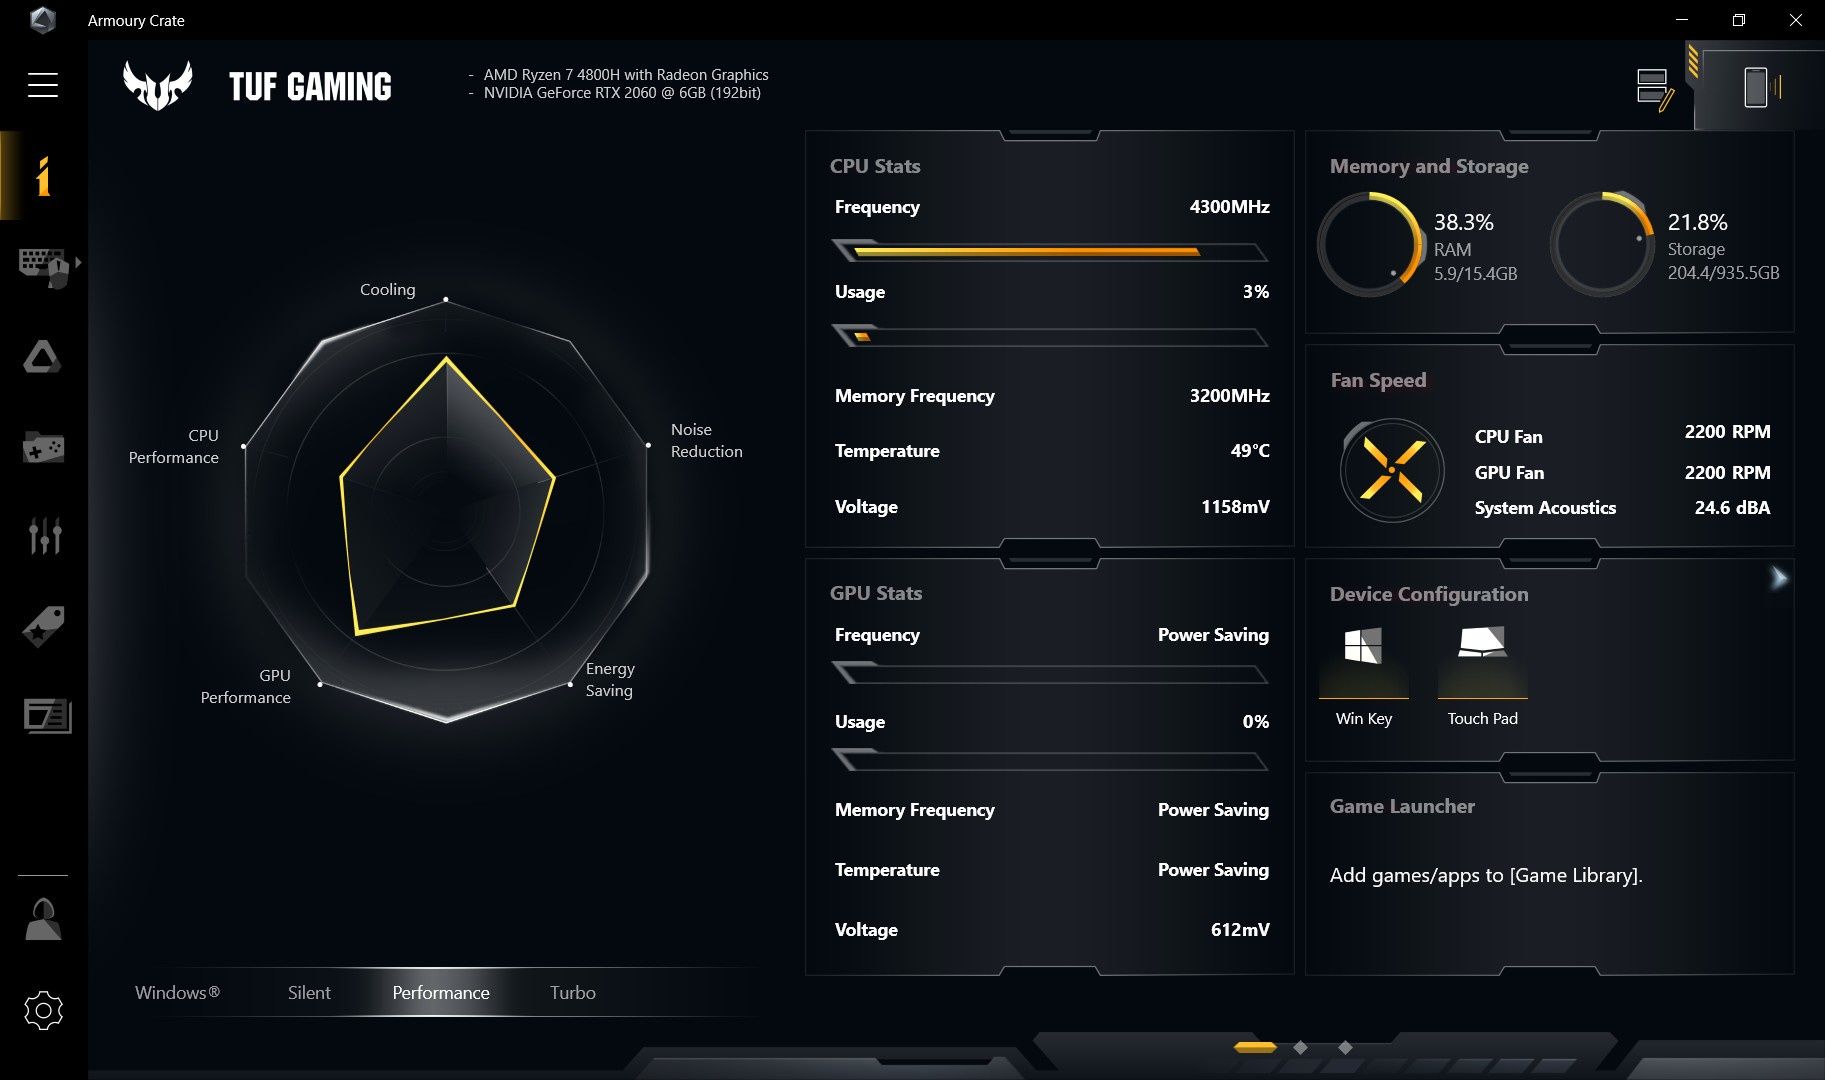This screenshot has height=1080, width=1825.
Task: Click the CPU Stats panel title
Action: 875,166
